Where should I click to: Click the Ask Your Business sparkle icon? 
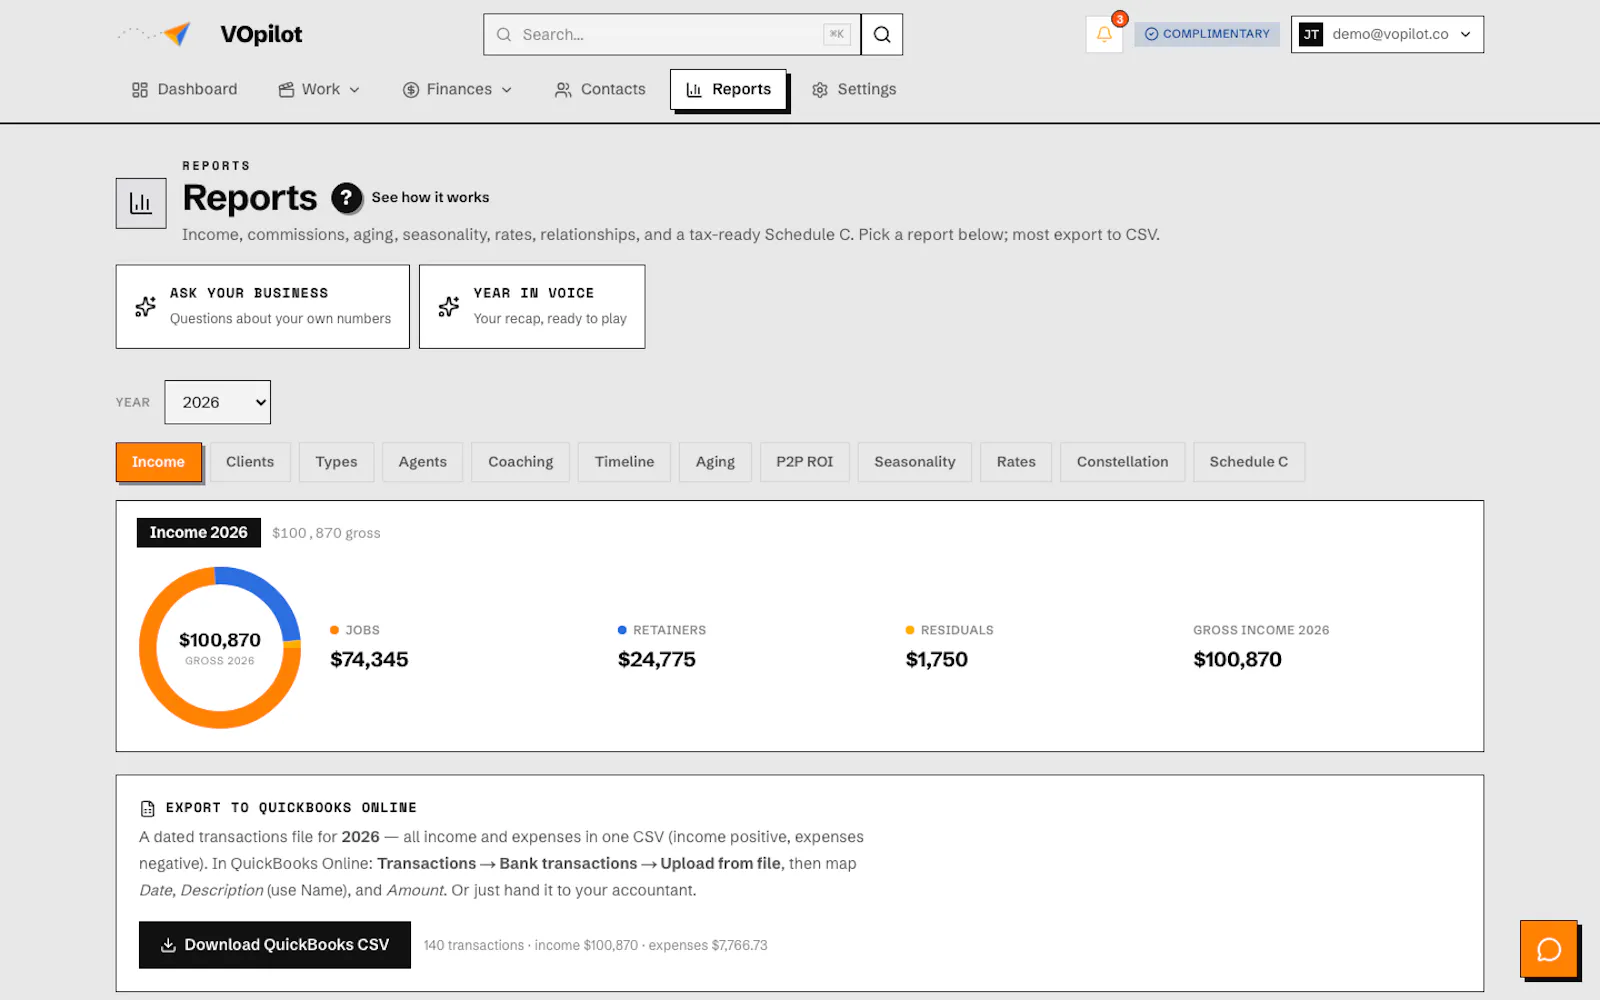145,306
